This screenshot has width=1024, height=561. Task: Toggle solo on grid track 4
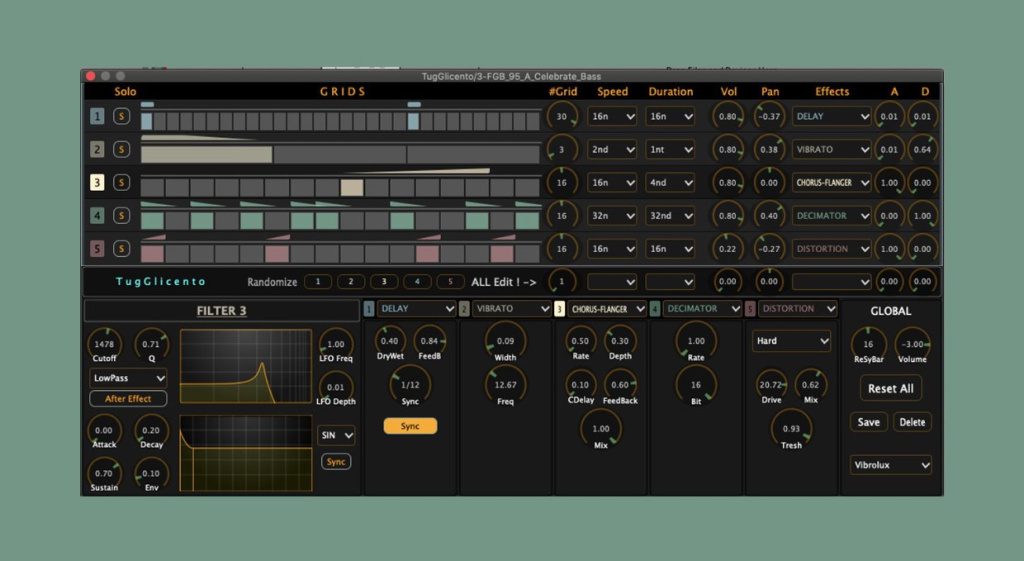click(x=121, y=216)
